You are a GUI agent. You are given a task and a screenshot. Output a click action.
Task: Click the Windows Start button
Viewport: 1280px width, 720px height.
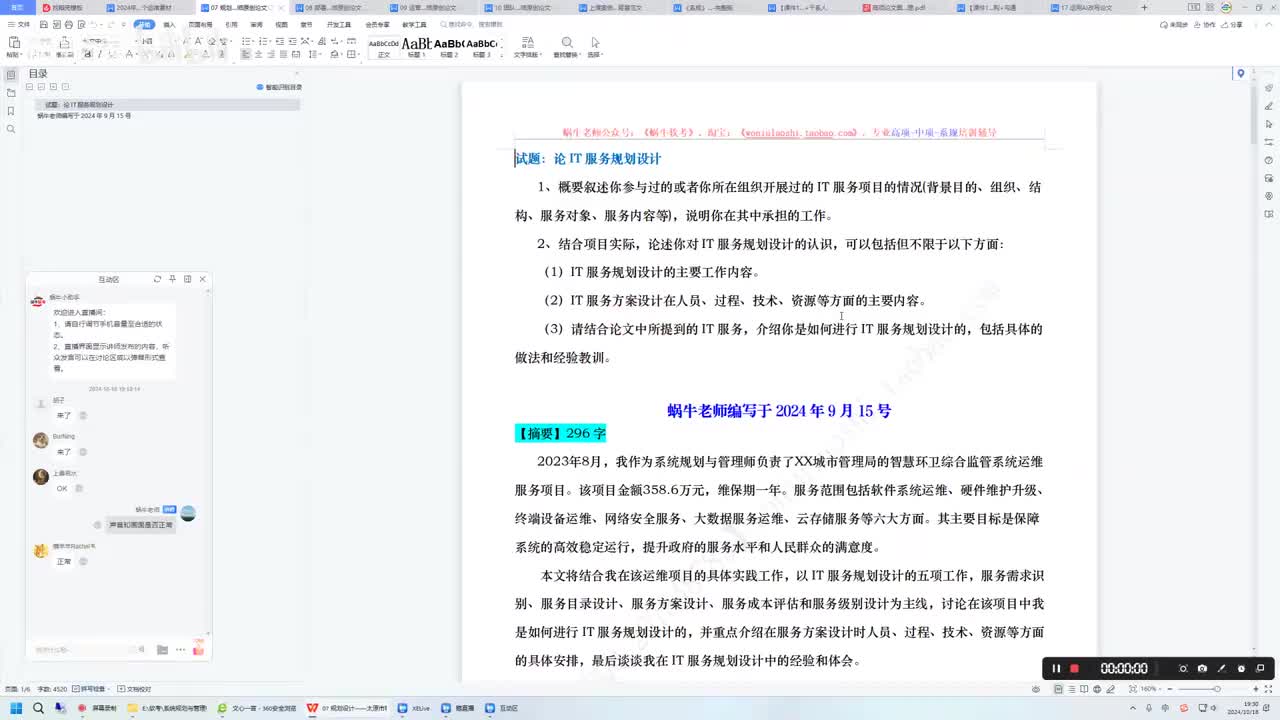(15, 708)
